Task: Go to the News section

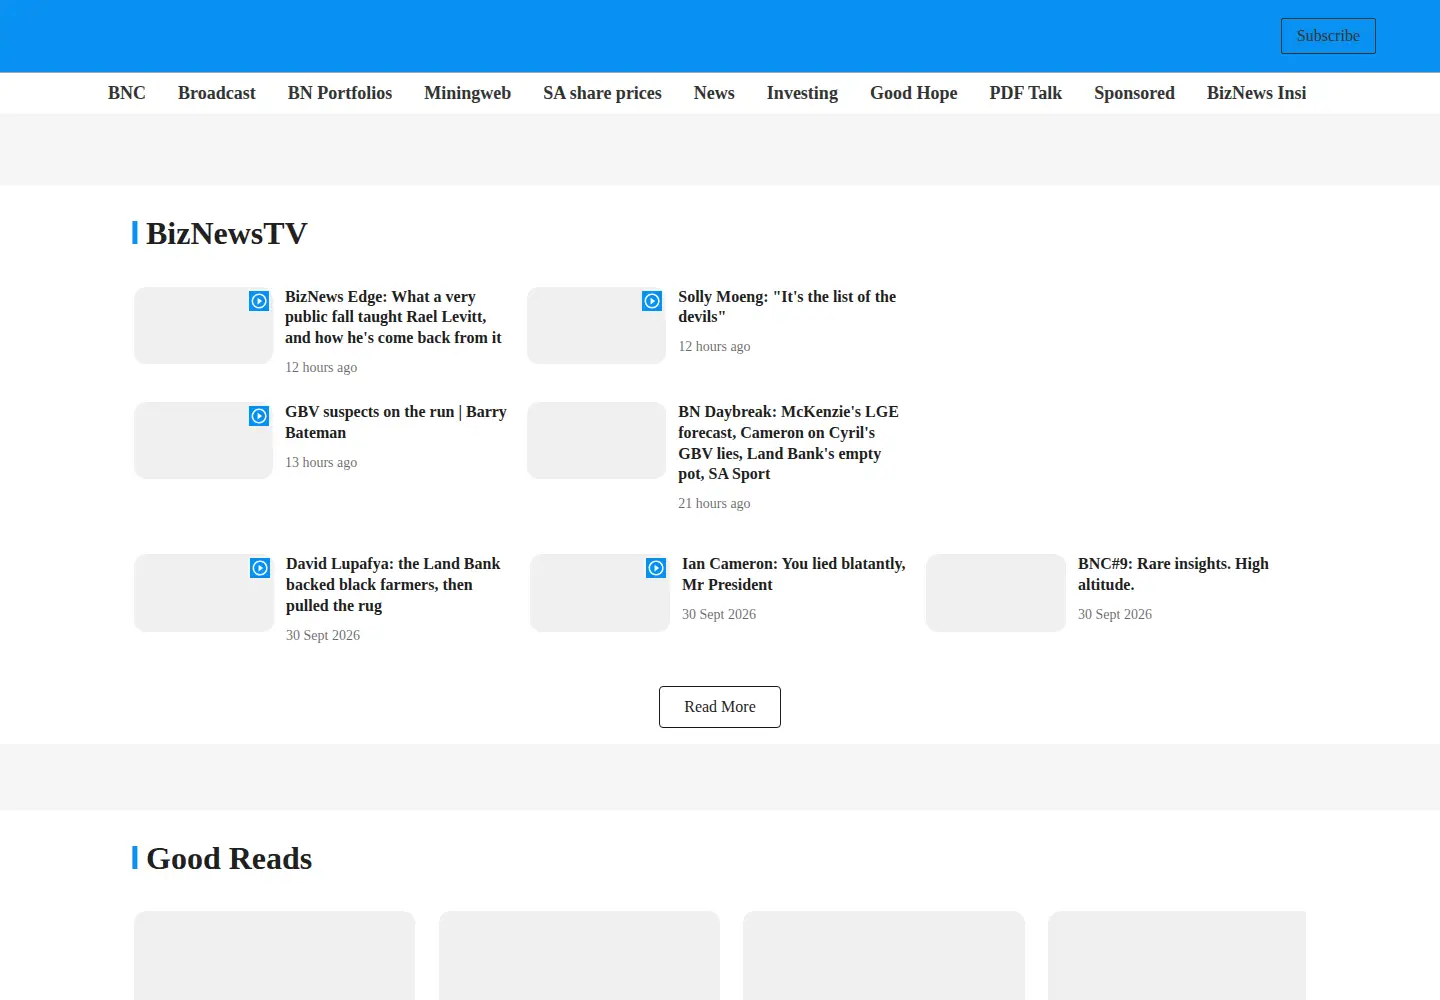Action: 714,93
